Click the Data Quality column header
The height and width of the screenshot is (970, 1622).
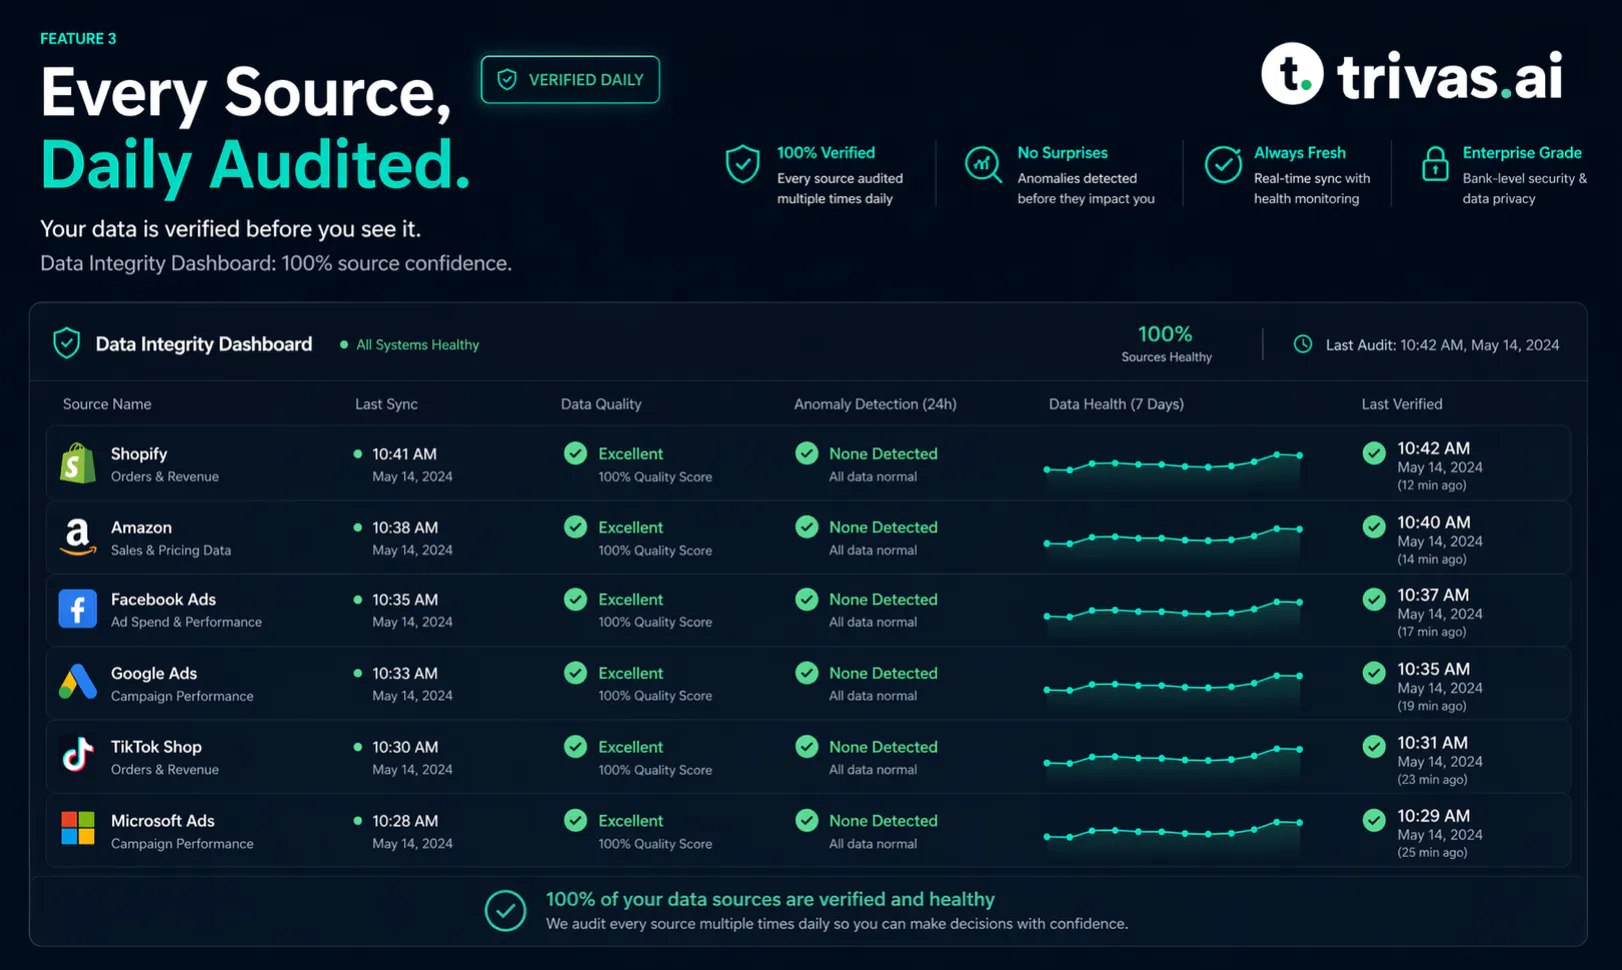tap(601, 404)
